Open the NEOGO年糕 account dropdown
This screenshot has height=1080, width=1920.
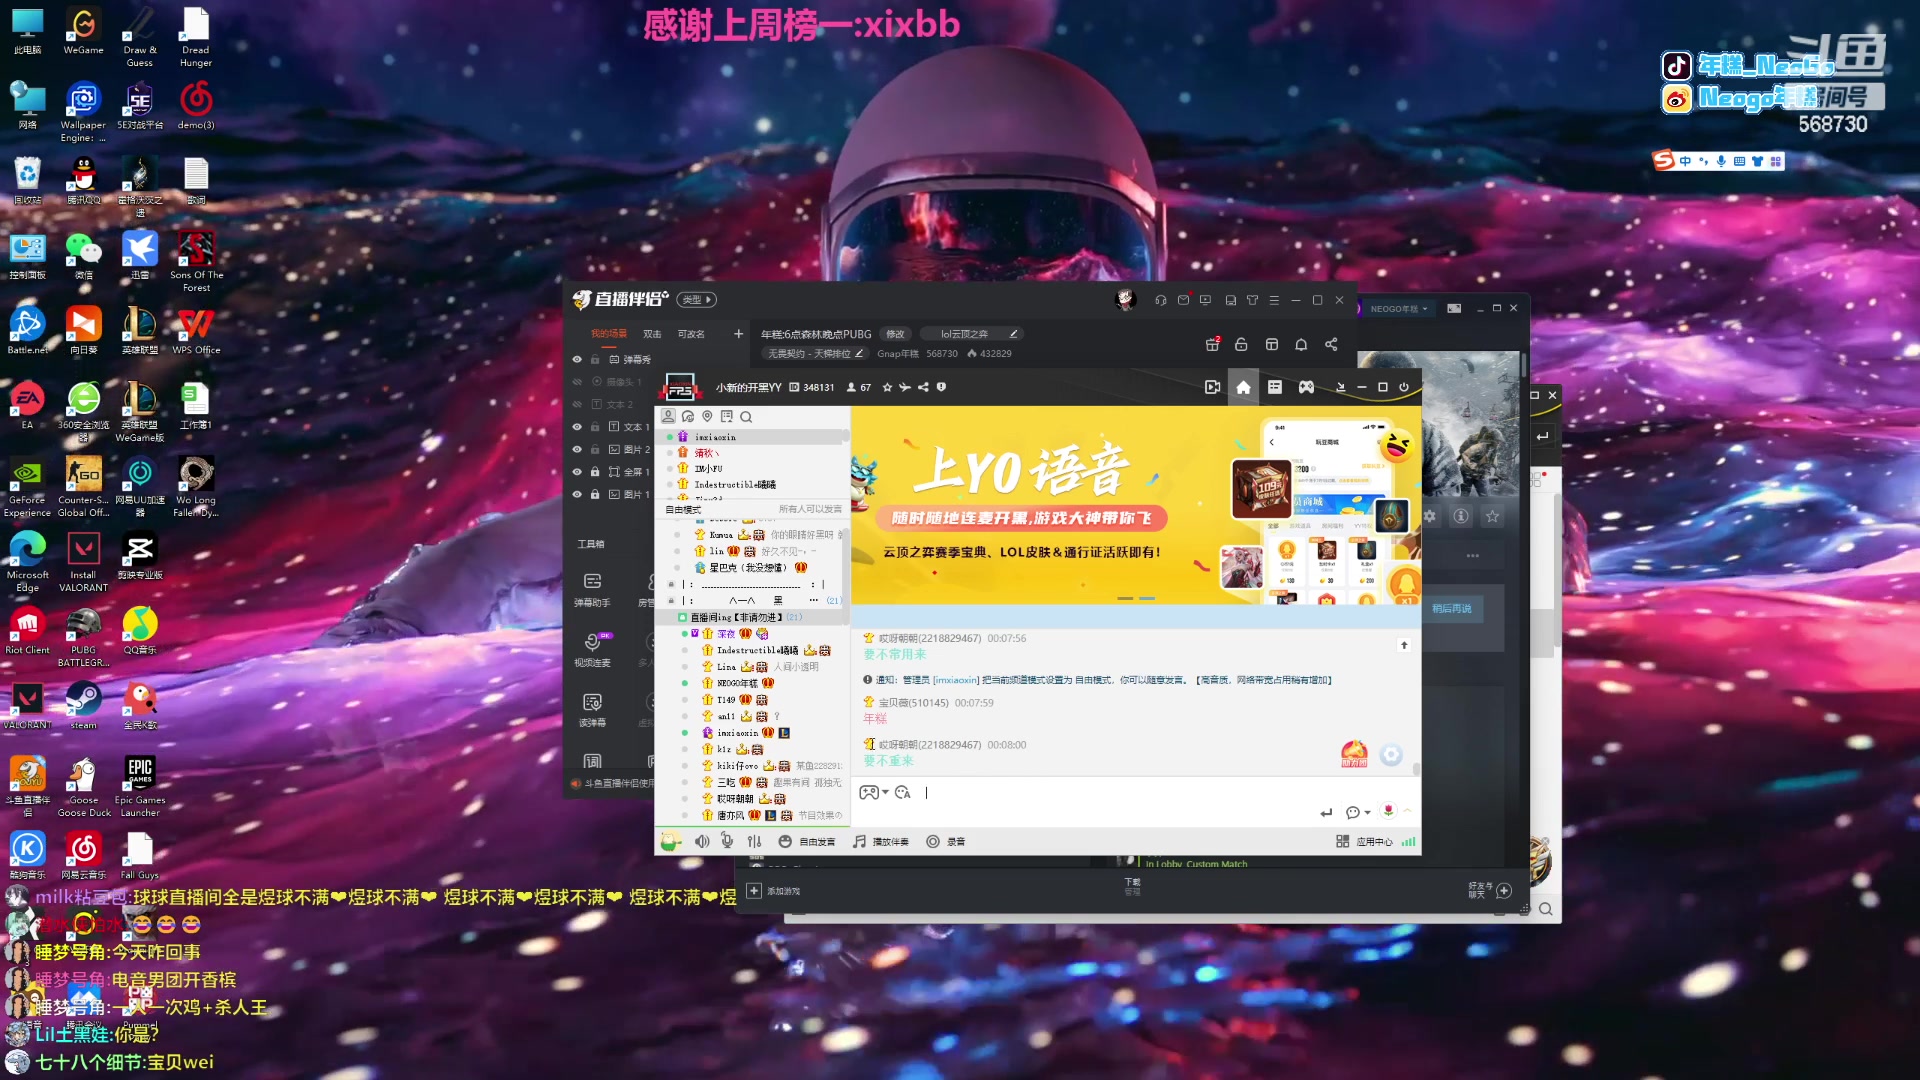coord(1399,309)
